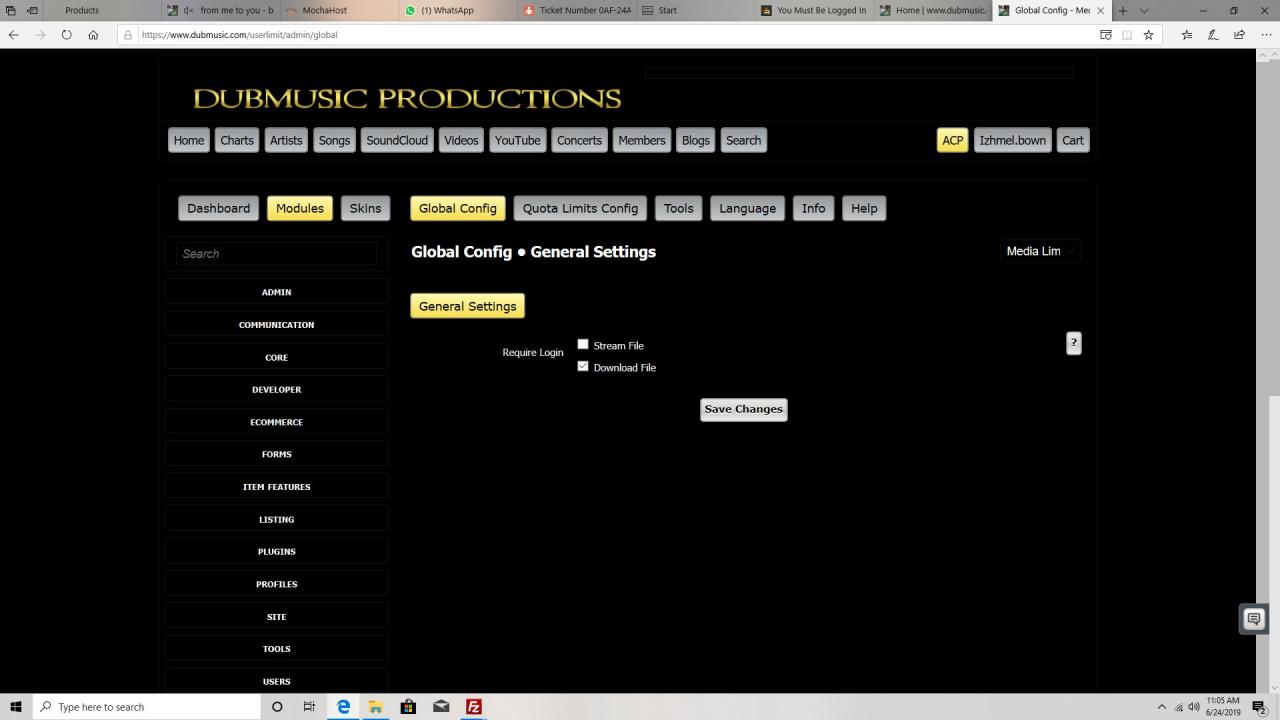
Task: Open the Action Center notifications icon
Action: click(1259, 707)
